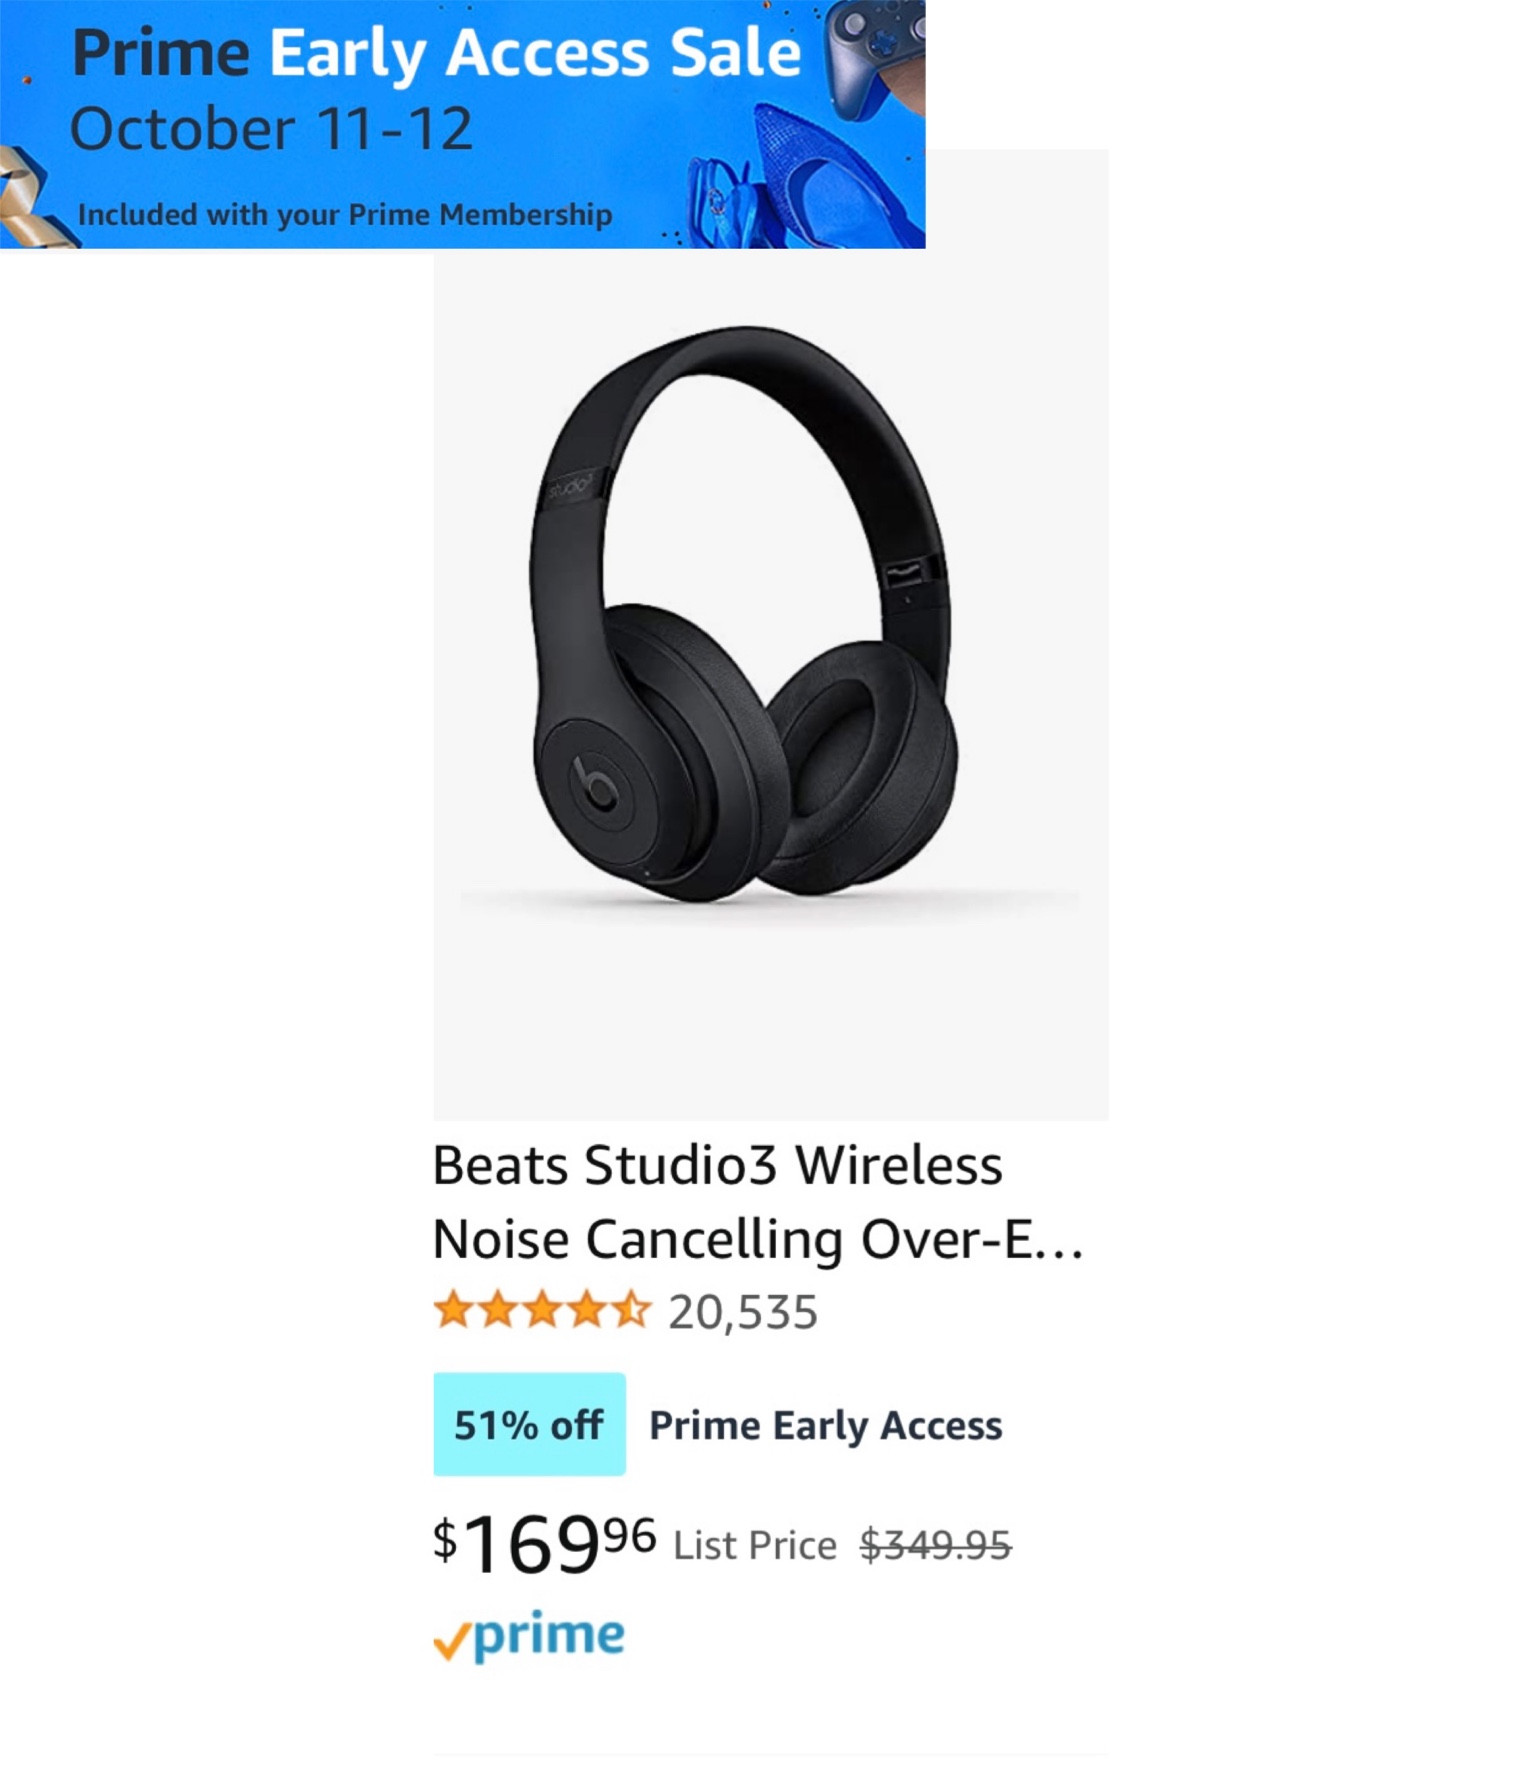Click the Studio3 label on the headband
The height and width of the screenshot is (1778, 1536).
pyautogui.click(x=571, y=489)
